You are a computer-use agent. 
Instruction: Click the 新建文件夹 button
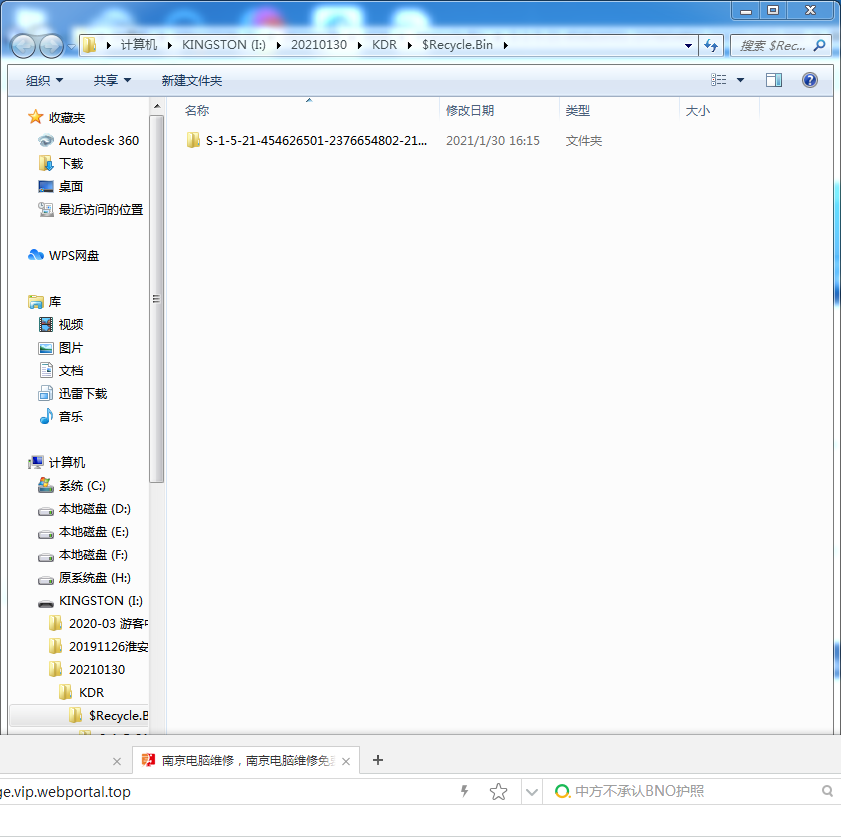pyautogui.click(x=192, y=80)
